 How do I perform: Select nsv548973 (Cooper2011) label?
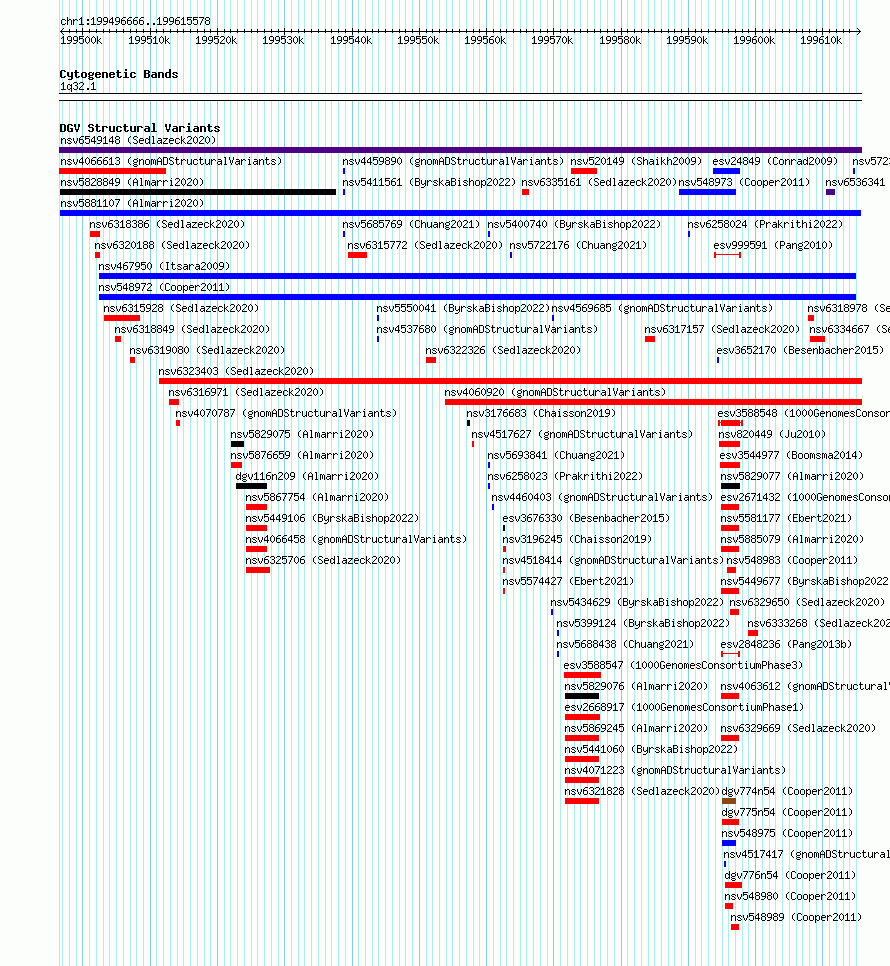click(744, 182)
